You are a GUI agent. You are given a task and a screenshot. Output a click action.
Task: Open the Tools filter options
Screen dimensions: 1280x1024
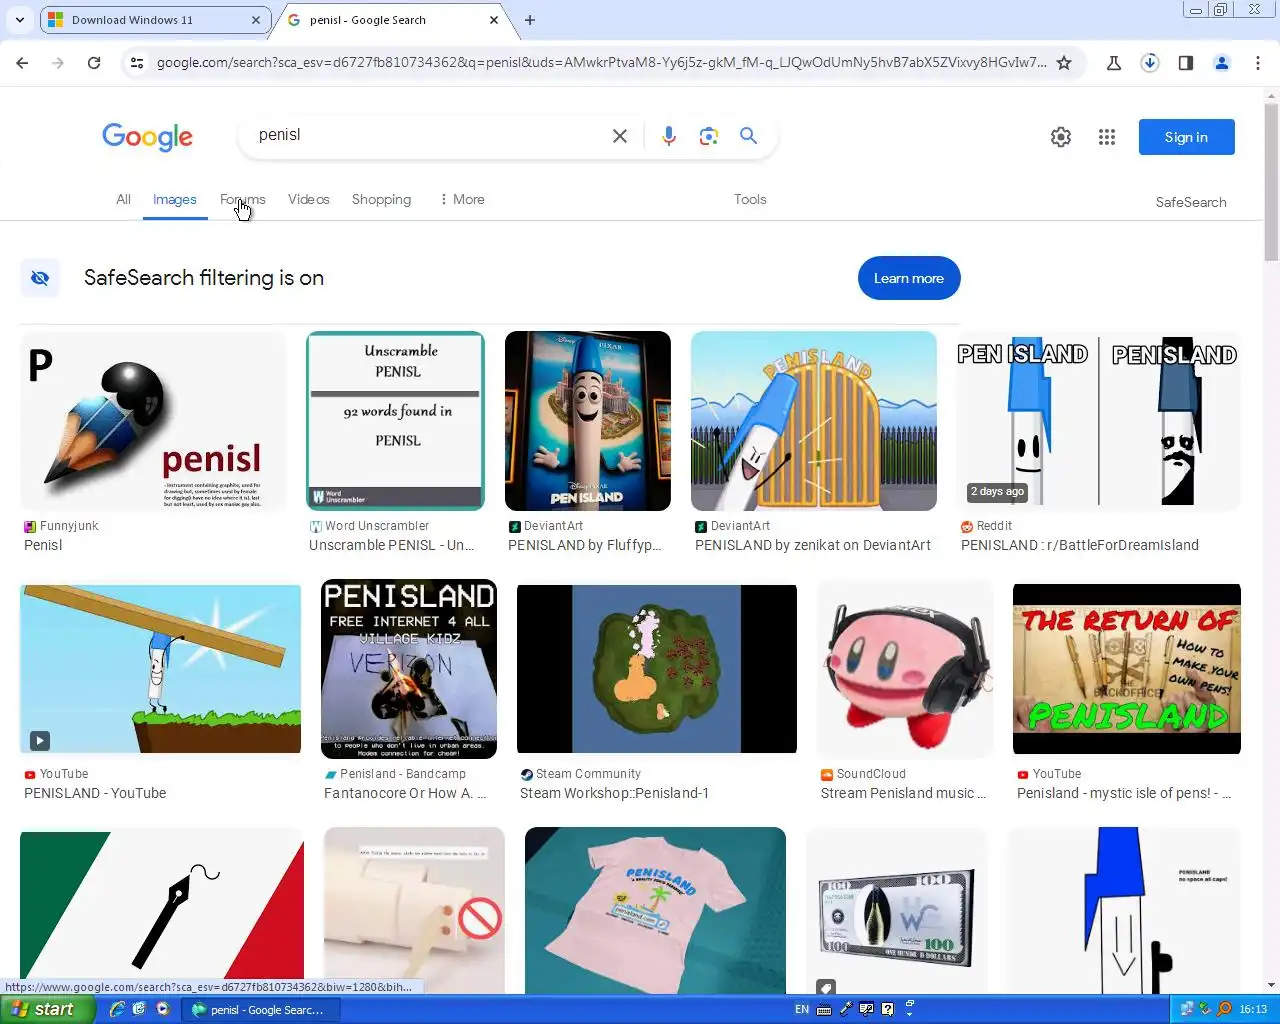click(750, 199)
